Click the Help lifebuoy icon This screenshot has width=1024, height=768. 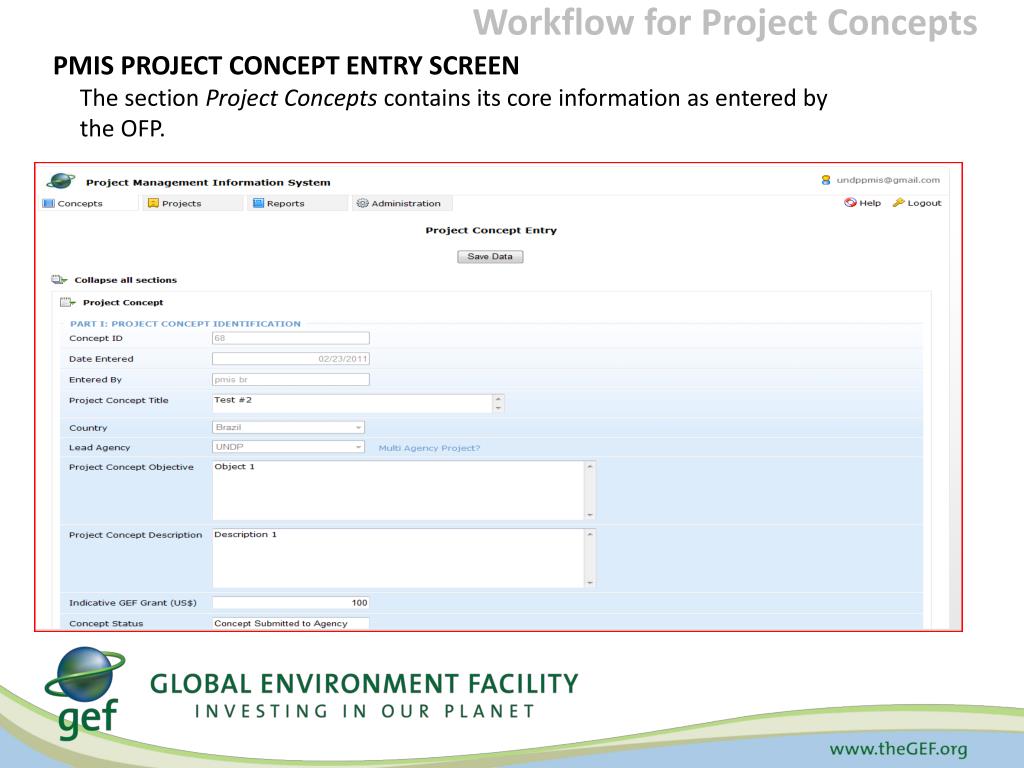[x=850, y=202]
